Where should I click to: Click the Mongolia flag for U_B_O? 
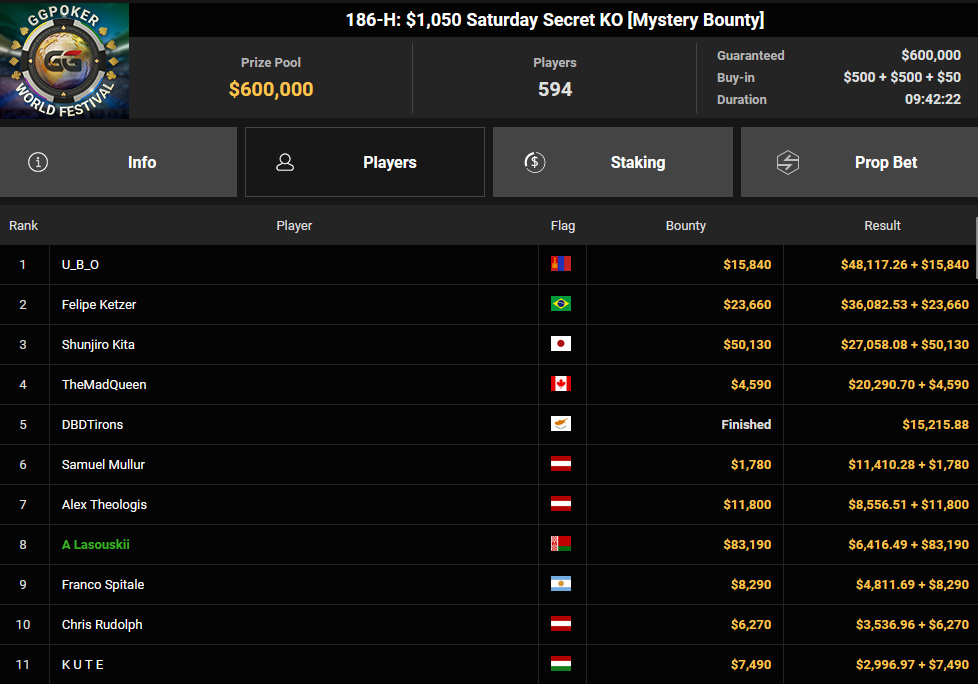pos(561,264)
